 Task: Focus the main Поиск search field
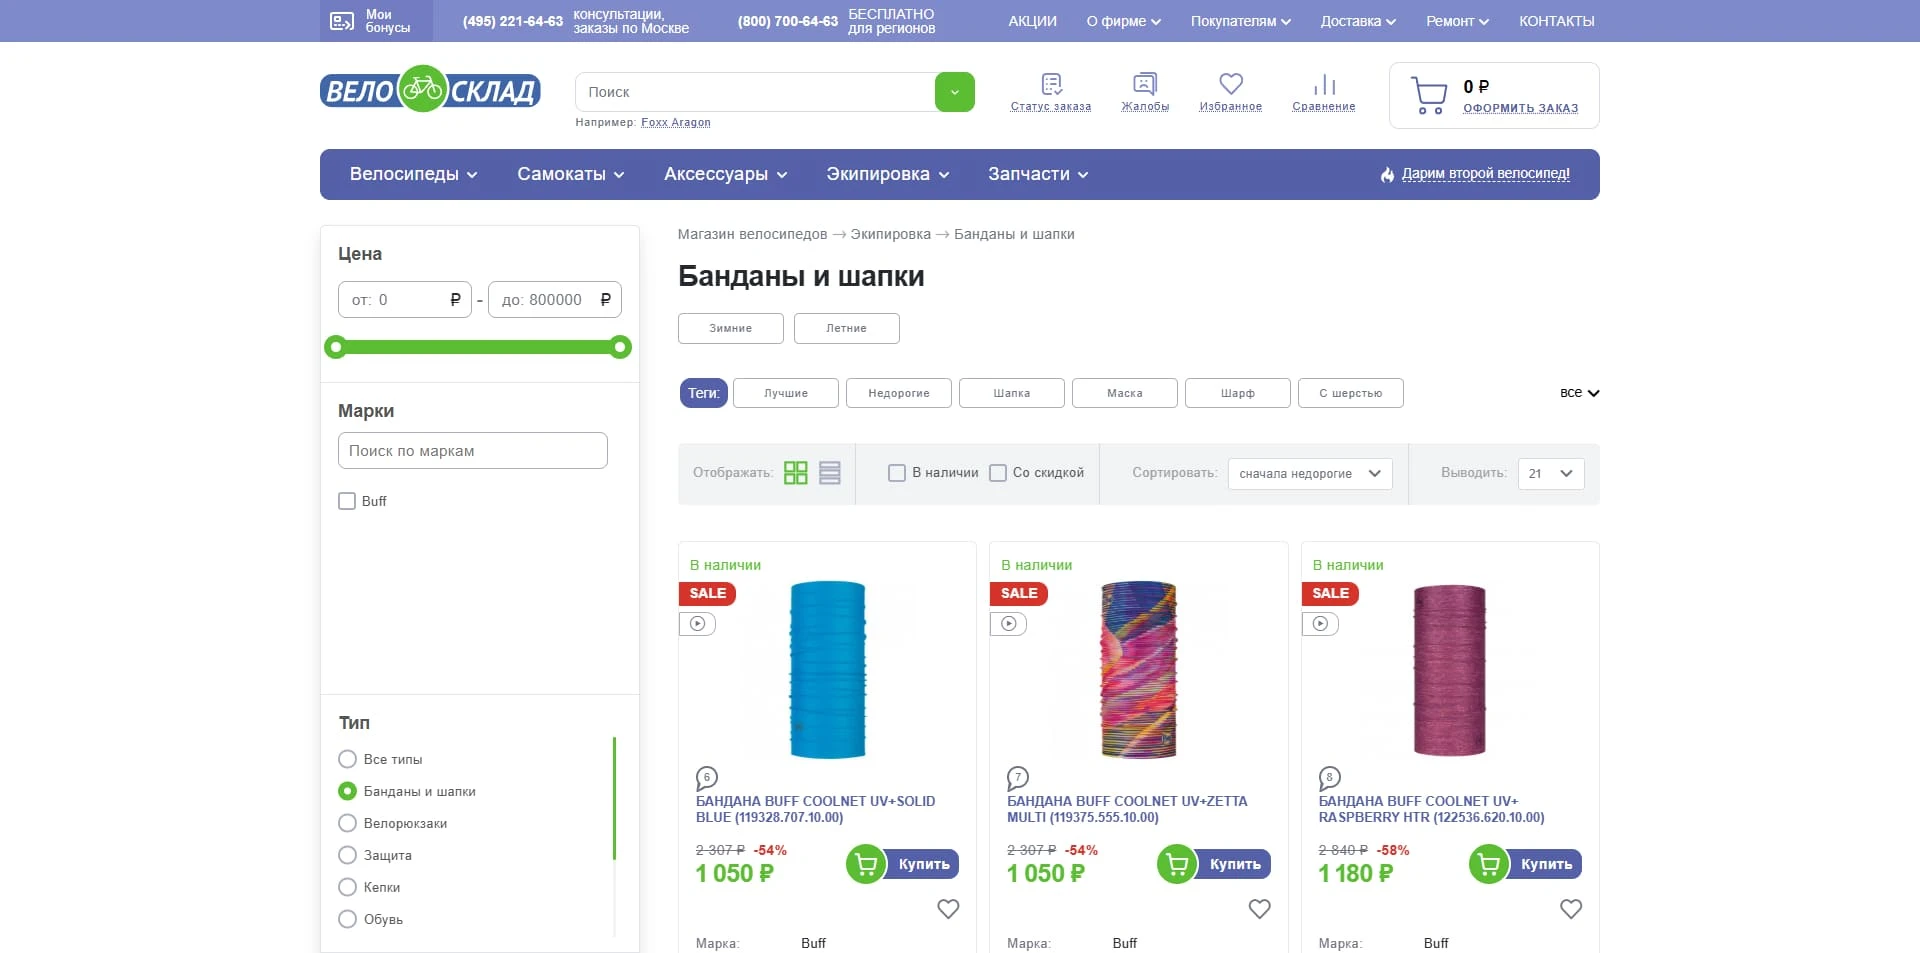pyautogui.click(x=755, y=92)
